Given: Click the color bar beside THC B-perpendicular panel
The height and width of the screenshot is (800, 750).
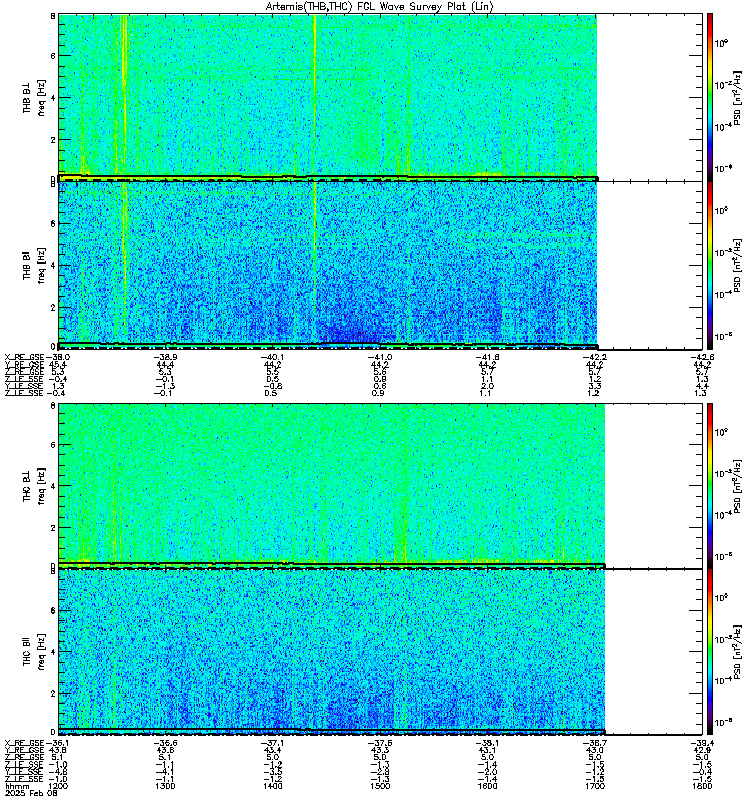Looking at the screenshot, I should pyautogui.click(x=709, y=486).
